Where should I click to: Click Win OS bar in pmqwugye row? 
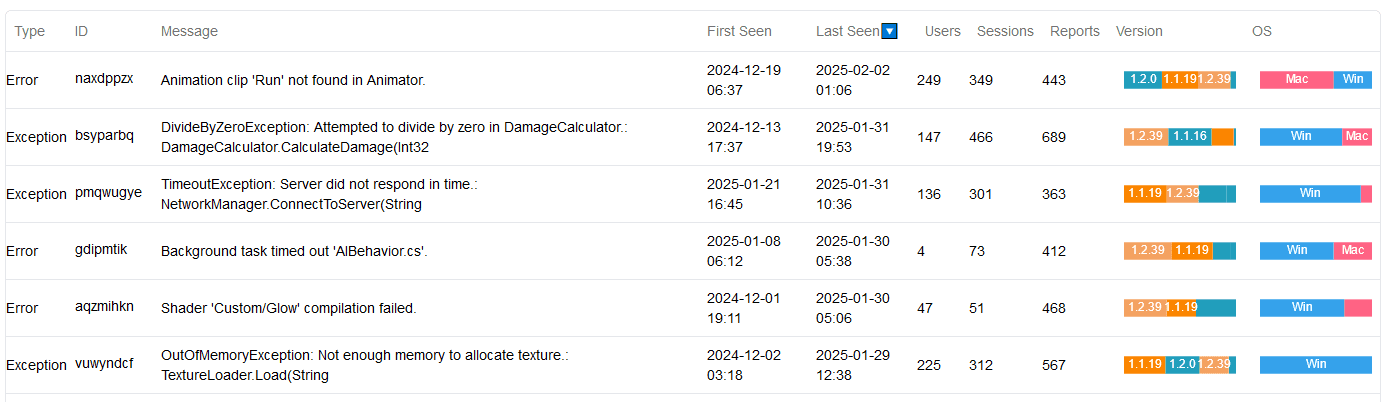click(x=1310, y=194)
